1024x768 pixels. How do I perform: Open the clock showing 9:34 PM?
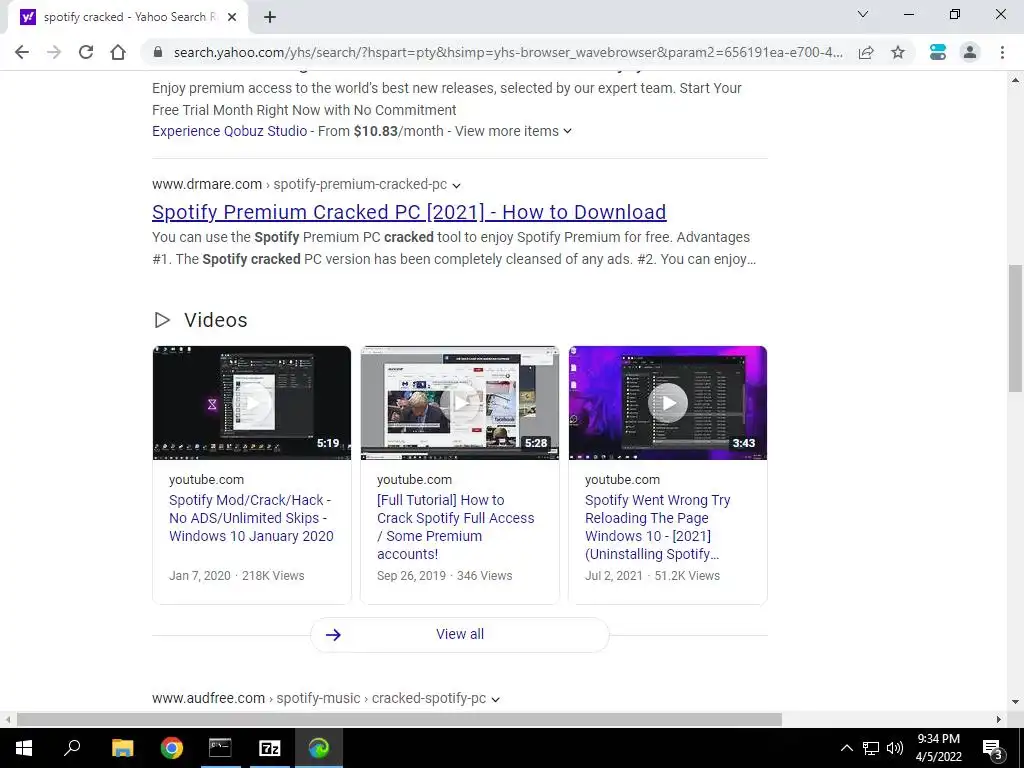pyautogui.click(x=938, y=748)
